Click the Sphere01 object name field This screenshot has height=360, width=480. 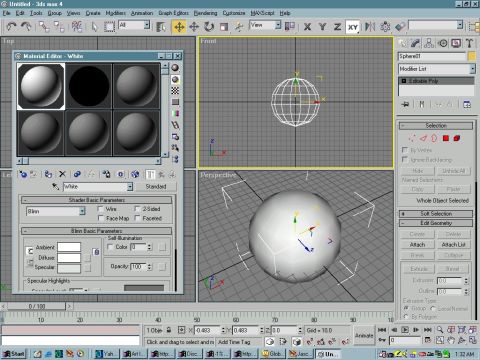tap(432, 56)
